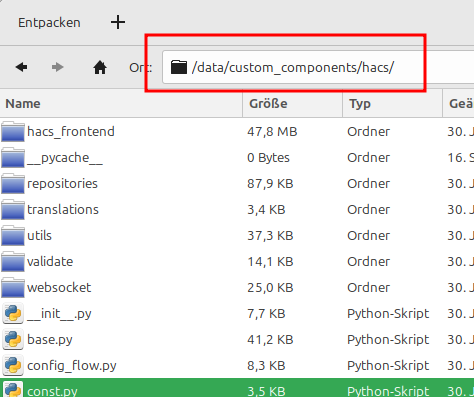
Task: Click the 41,2 KB size value
Action: coord(270,340)
